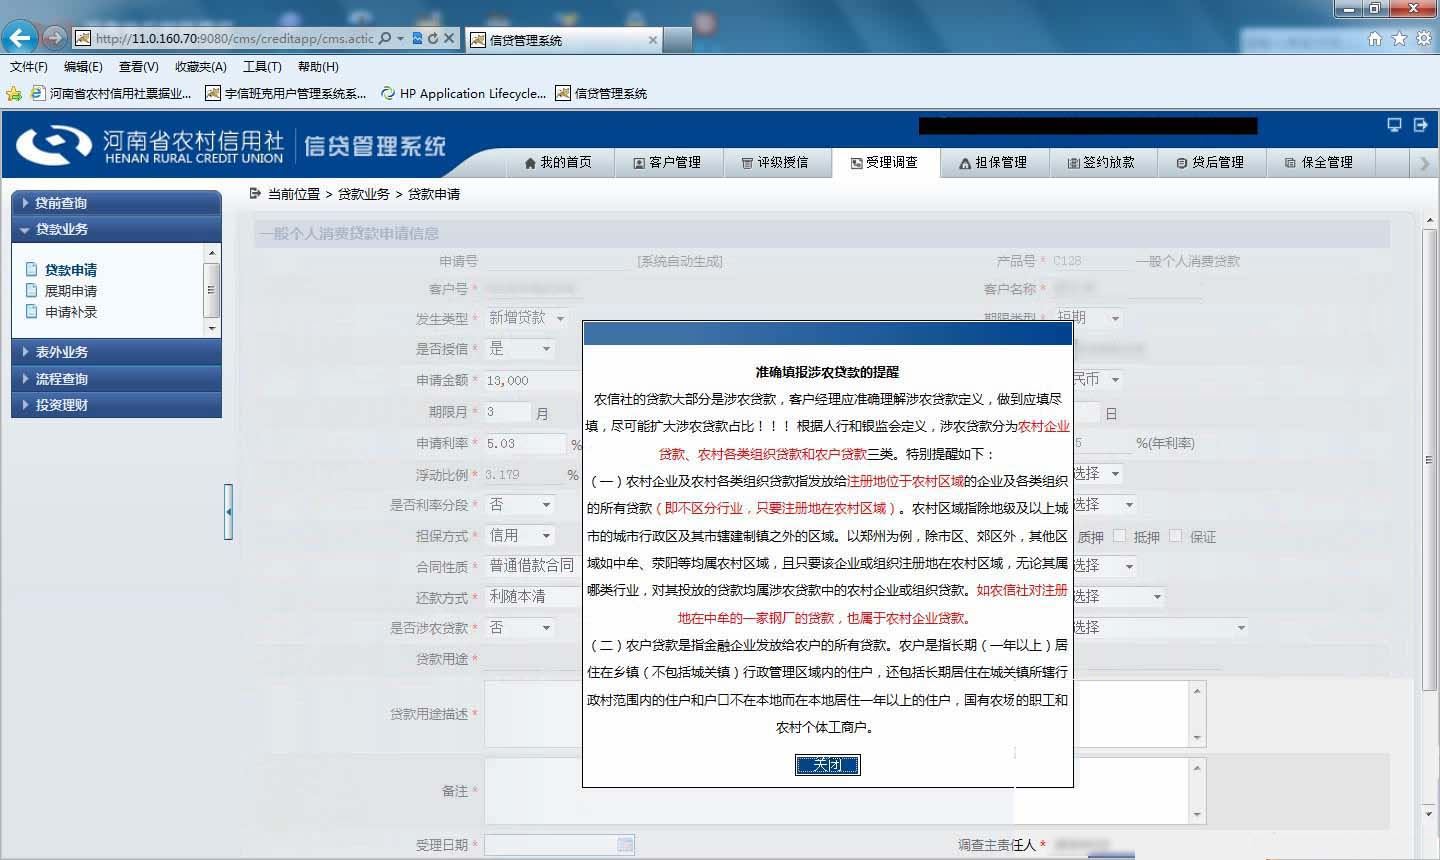Open the 签约放款 tab
This screenshot has width=1440, height=860.
tap(1101, 162)
